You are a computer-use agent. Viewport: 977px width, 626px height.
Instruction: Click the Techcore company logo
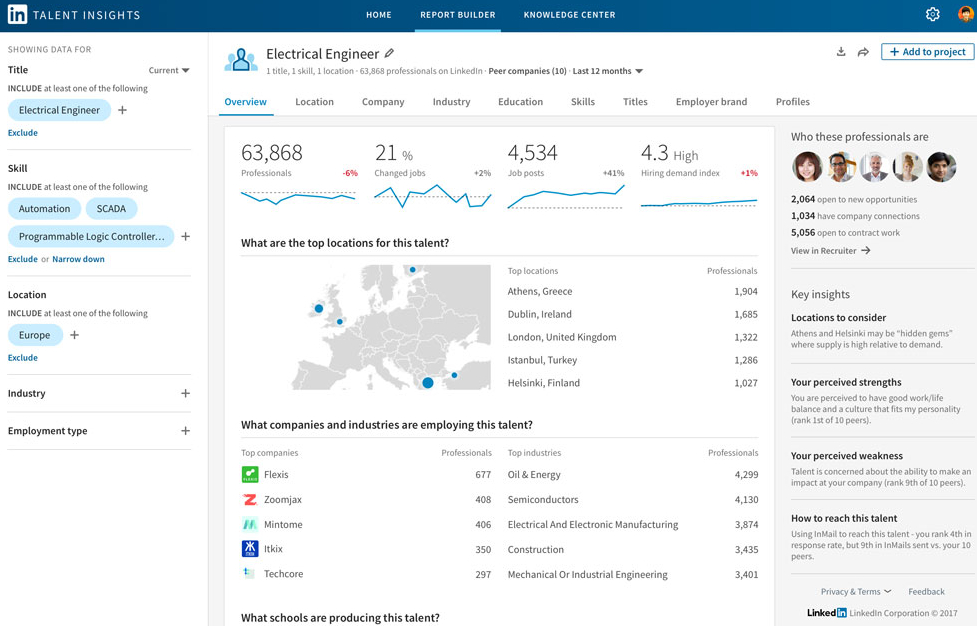click(x=249, y=573)
